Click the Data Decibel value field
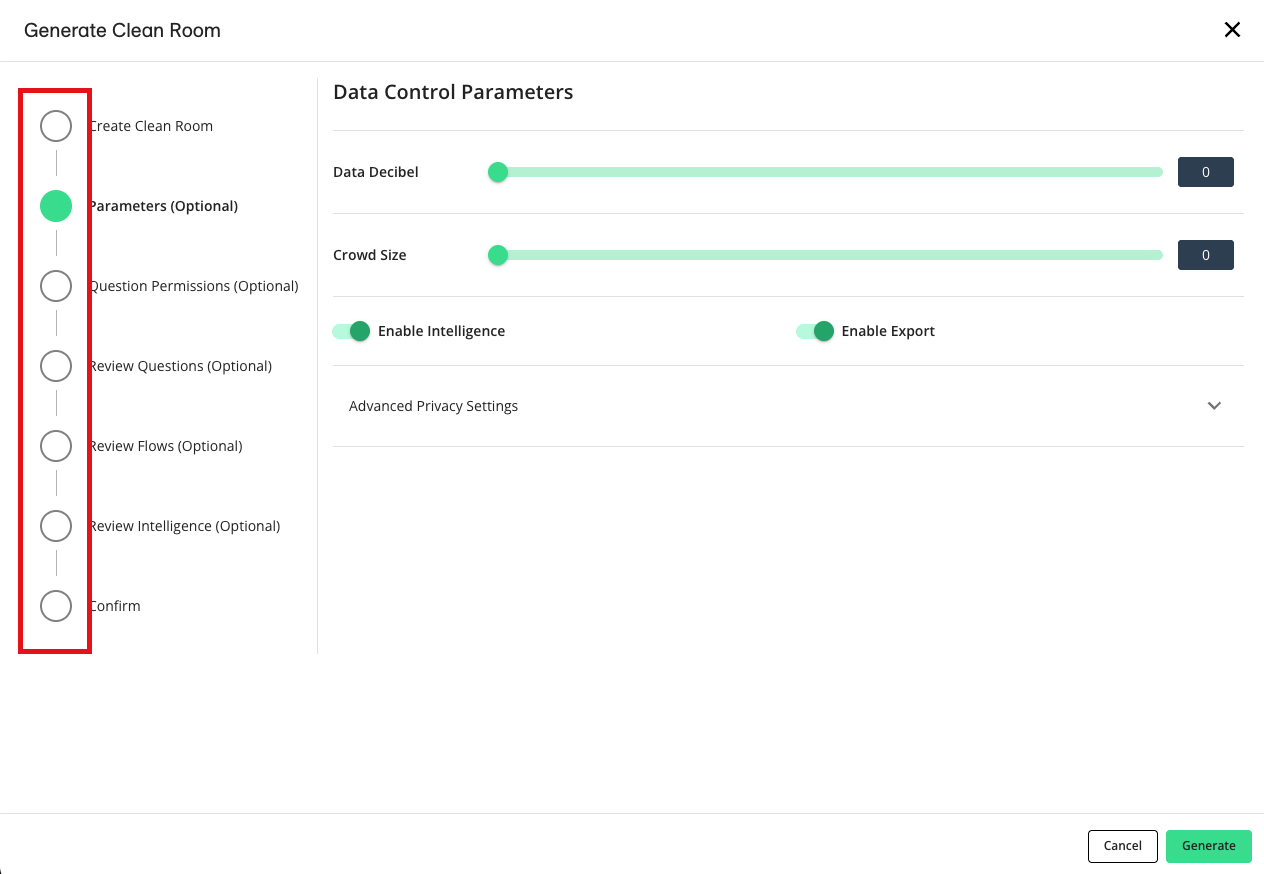This screenshot has width=1264, height=874. coord(1205,172)
